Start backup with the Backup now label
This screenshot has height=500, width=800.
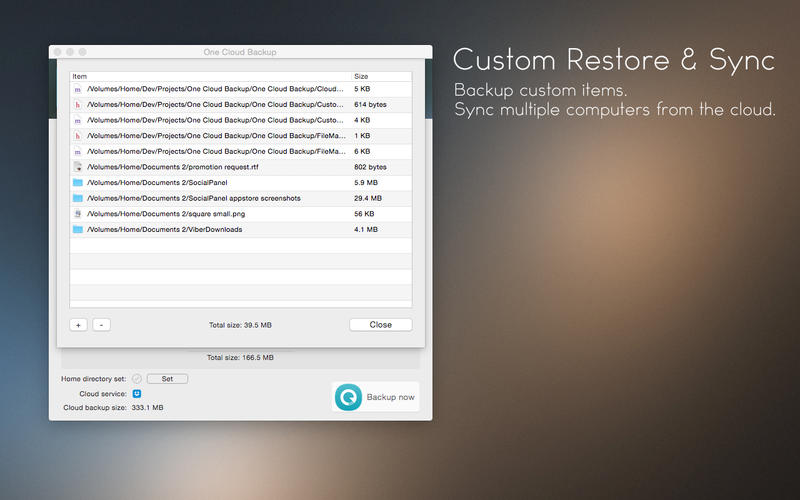[390, 397]
